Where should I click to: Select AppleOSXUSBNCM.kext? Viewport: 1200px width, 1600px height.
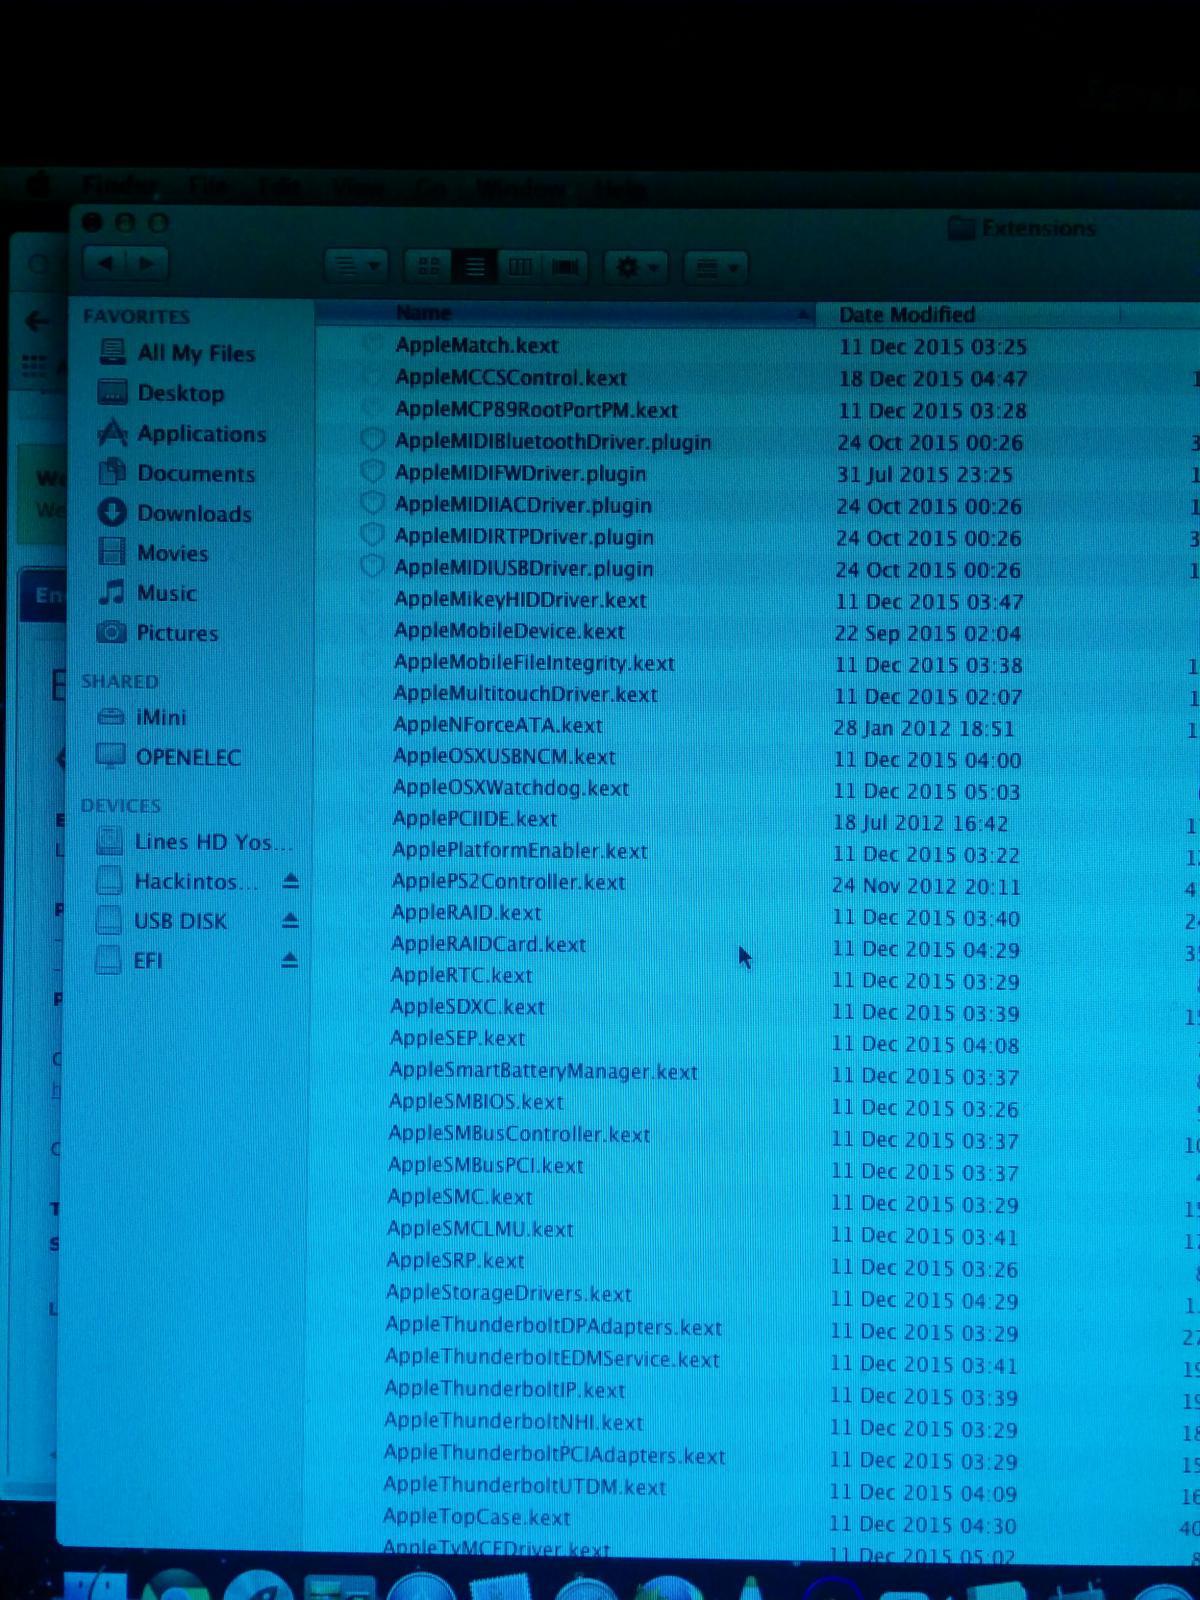pyautogui.click(x=504, y=756)
